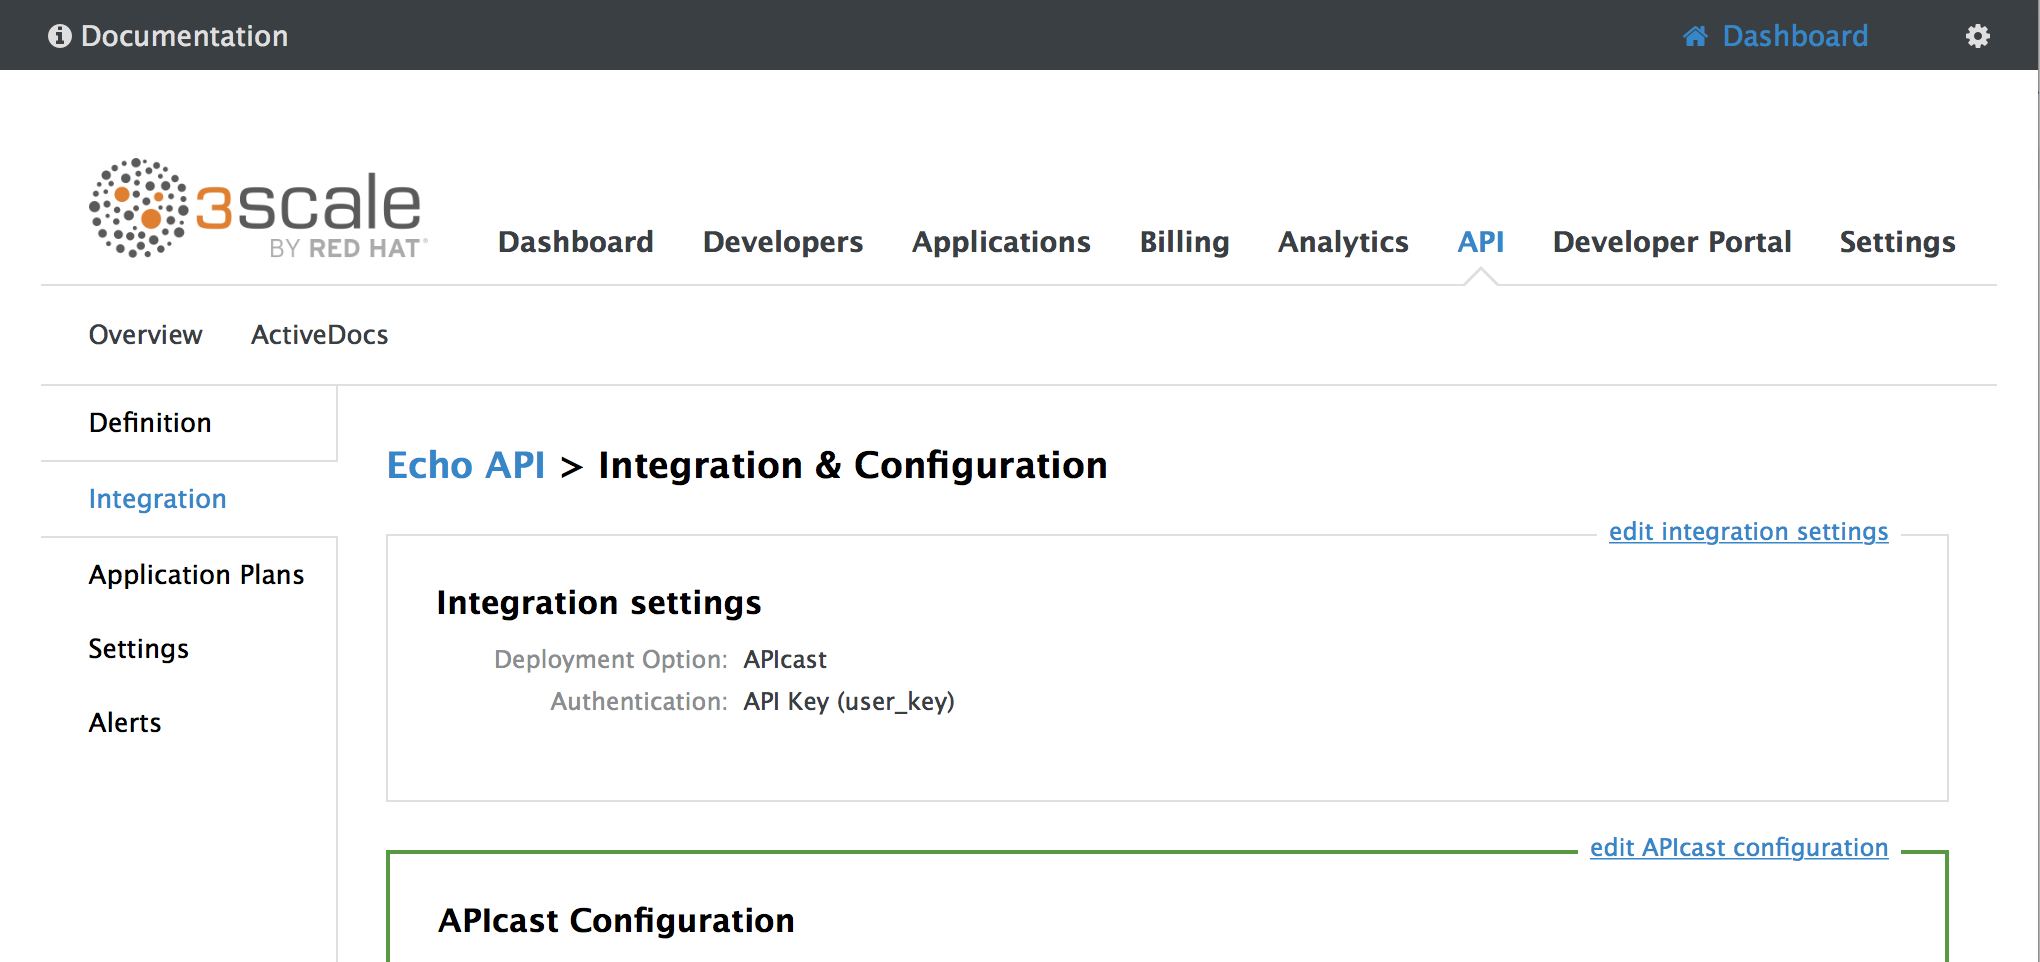Open the Dashboard link in top bar
The image size is (2040, 962).
1794,36
